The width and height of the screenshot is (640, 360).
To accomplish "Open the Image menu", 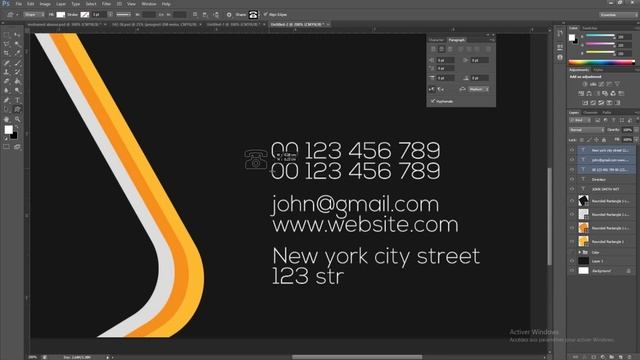I will (45, 4).
